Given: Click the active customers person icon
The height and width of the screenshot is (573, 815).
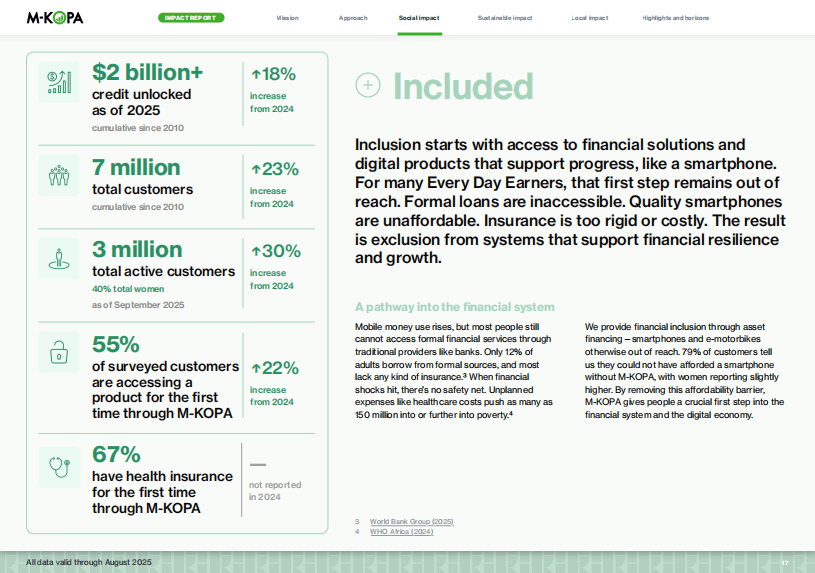Looking at the screenshot, I should (x=58, y=260).
